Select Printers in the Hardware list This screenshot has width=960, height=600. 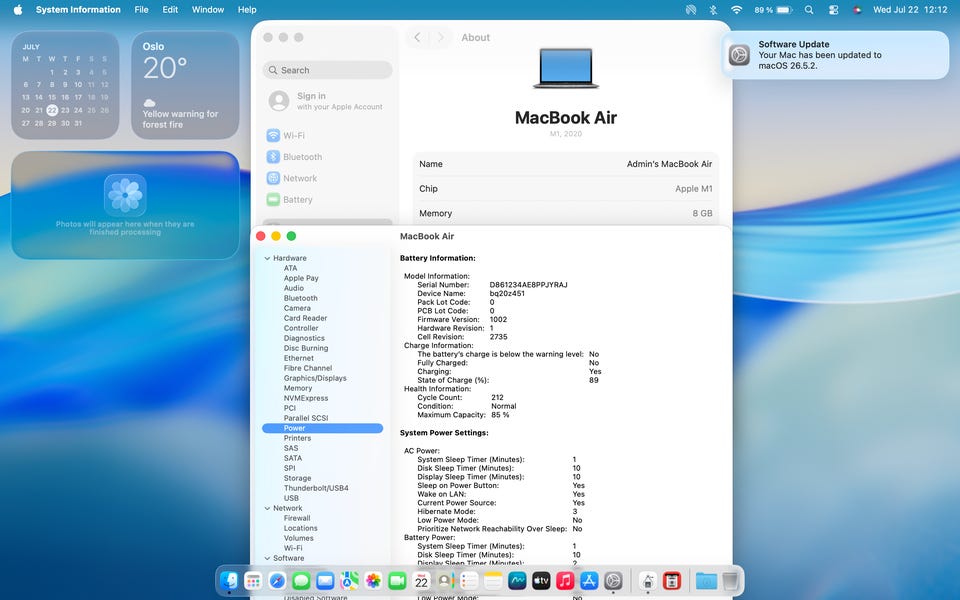pos(297,438)
